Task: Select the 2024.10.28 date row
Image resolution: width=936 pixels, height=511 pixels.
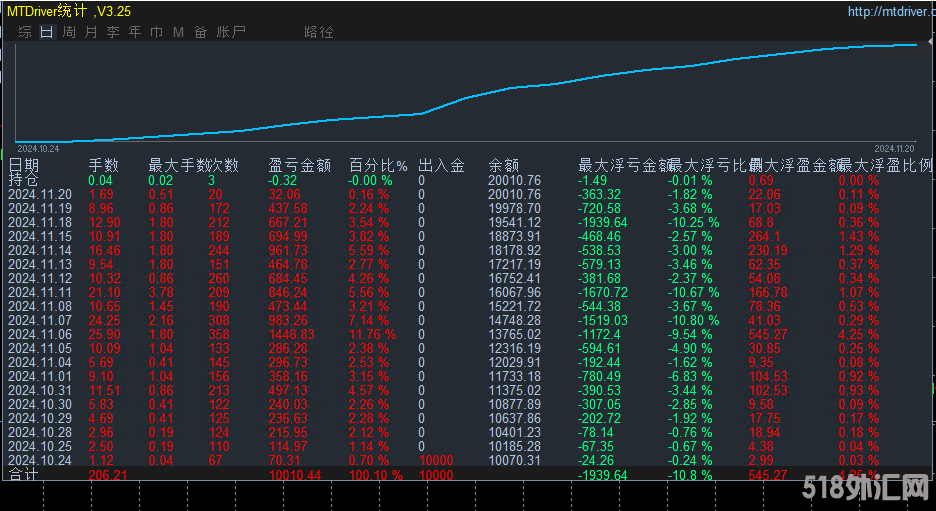Action: (40, 433)
